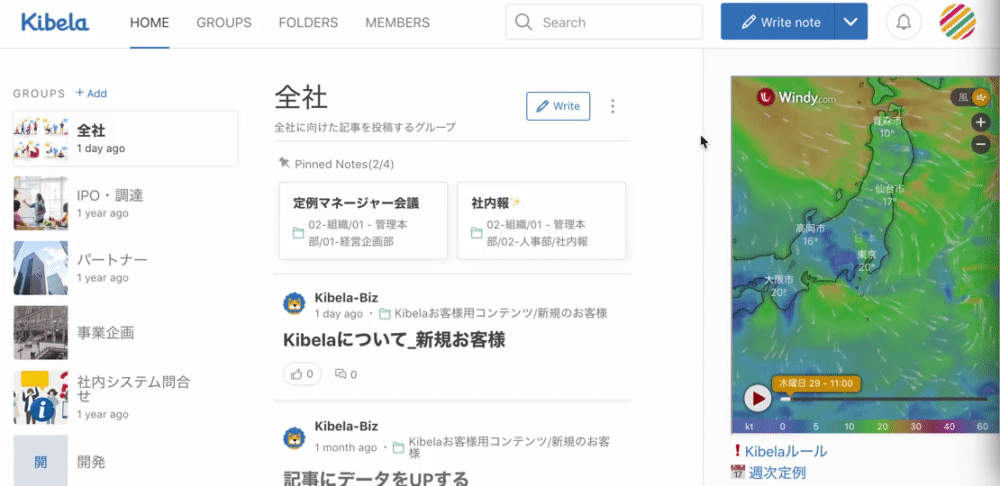Open the user profile avatar
Viewport: 1000px width, 486px height.
coord(957,22)
